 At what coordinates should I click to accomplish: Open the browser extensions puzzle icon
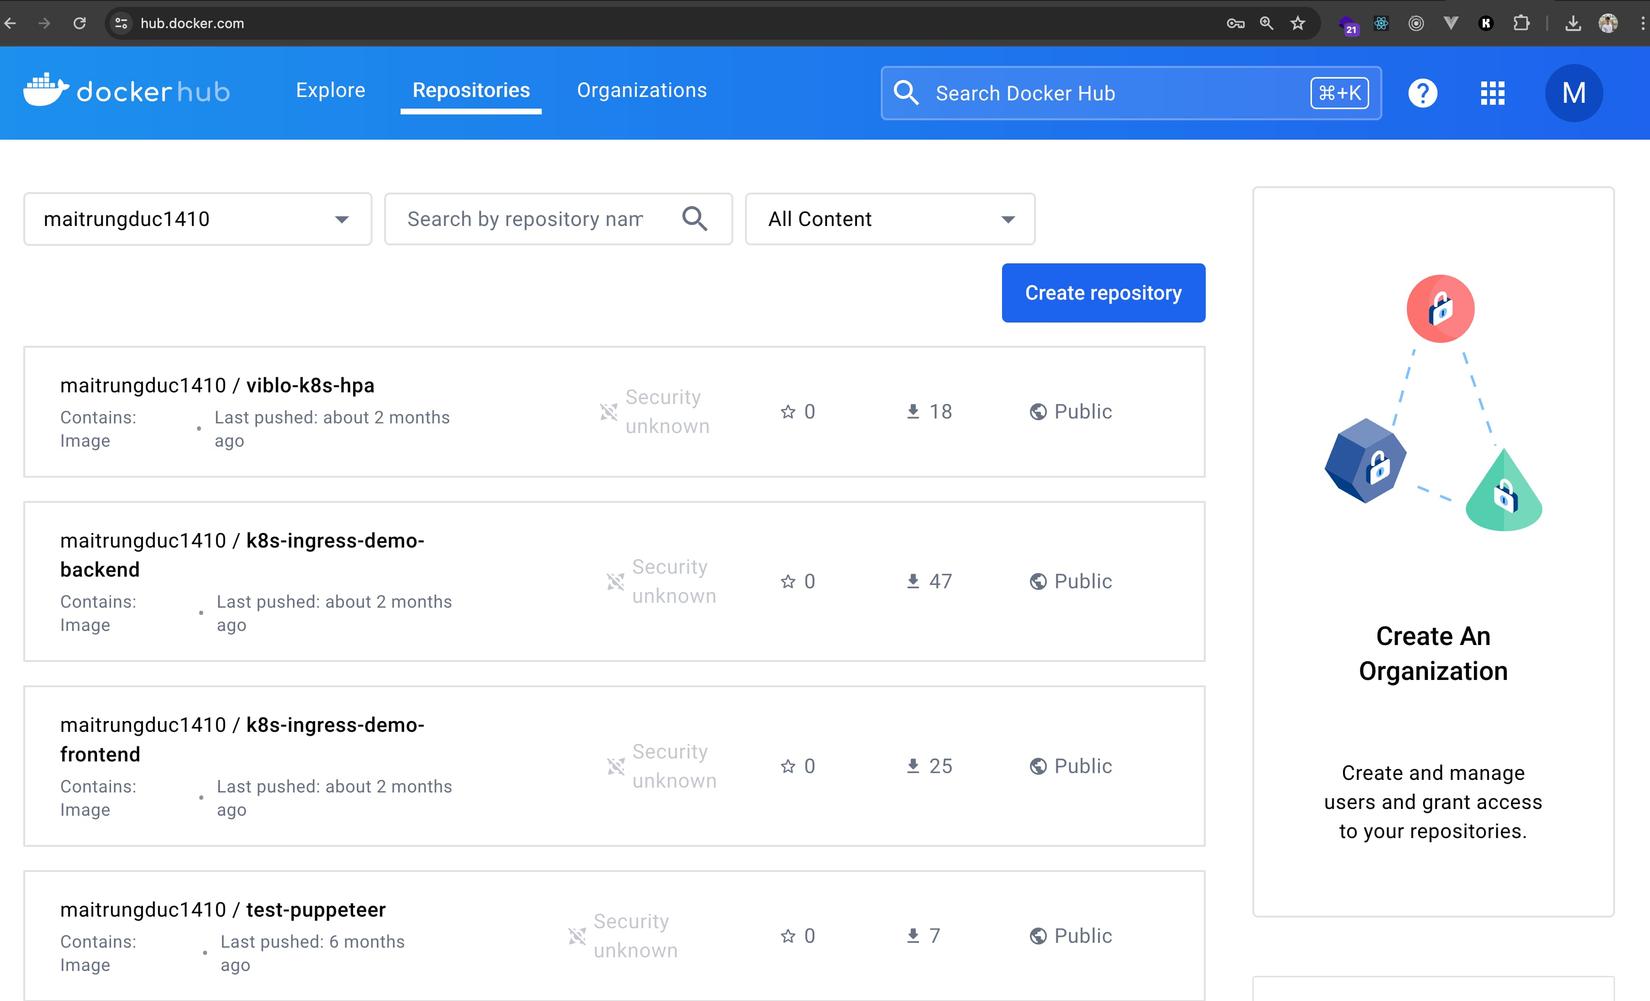pos(1521,23)
